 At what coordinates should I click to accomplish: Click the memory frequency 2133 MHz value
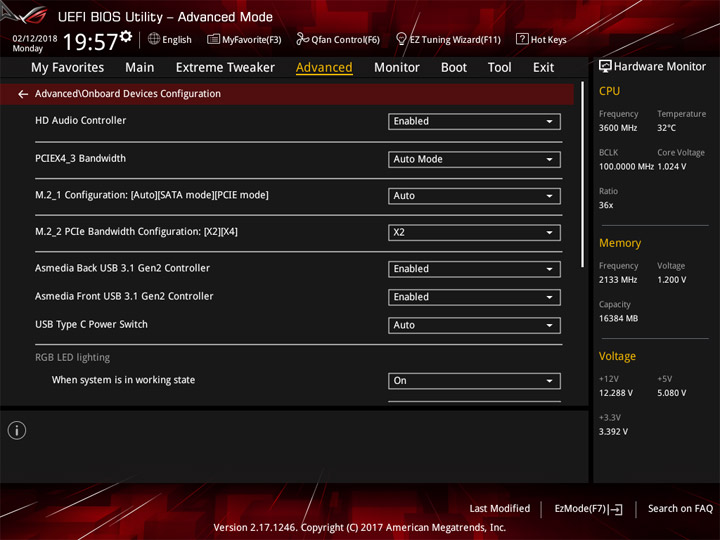tap(618, 280)
